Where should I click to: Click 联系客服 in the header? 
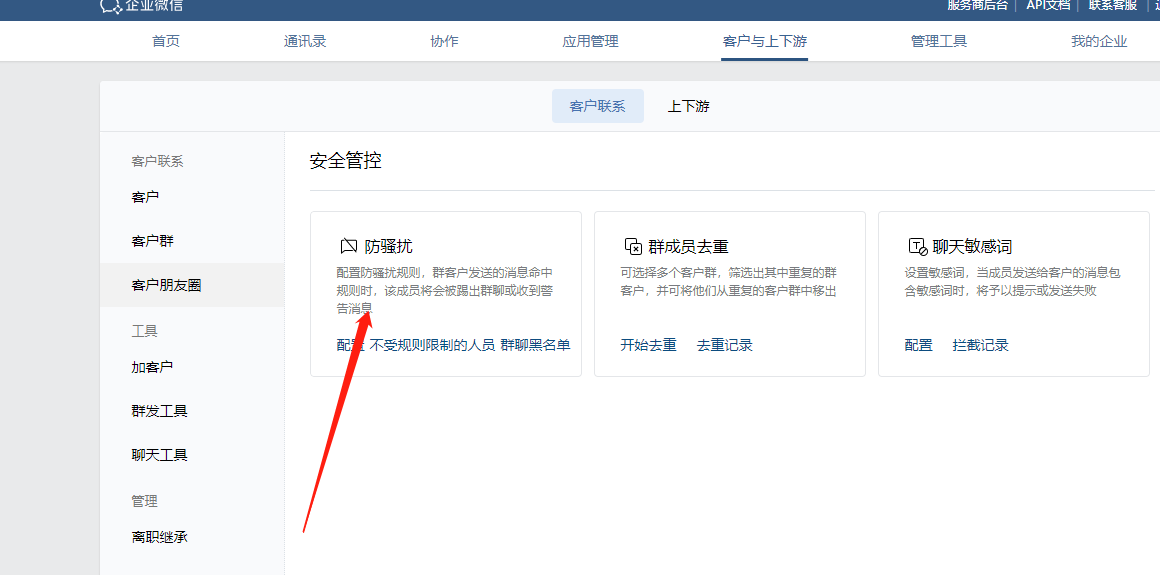[1113, 5]
